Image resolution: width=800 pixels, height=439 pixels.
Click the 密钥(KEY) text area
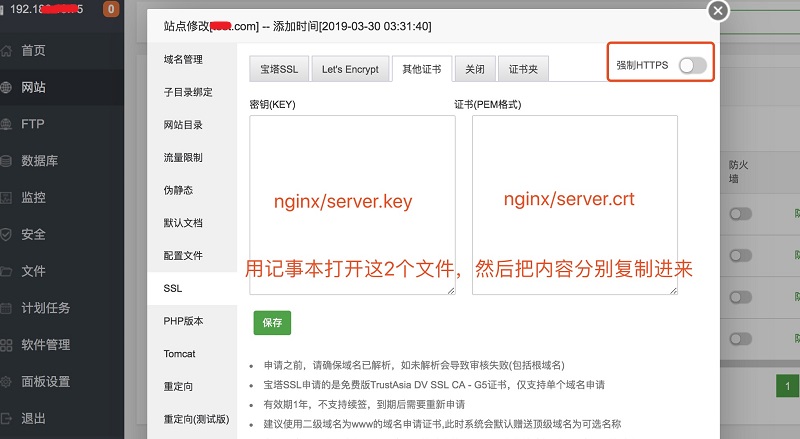(x=353, y=205)
